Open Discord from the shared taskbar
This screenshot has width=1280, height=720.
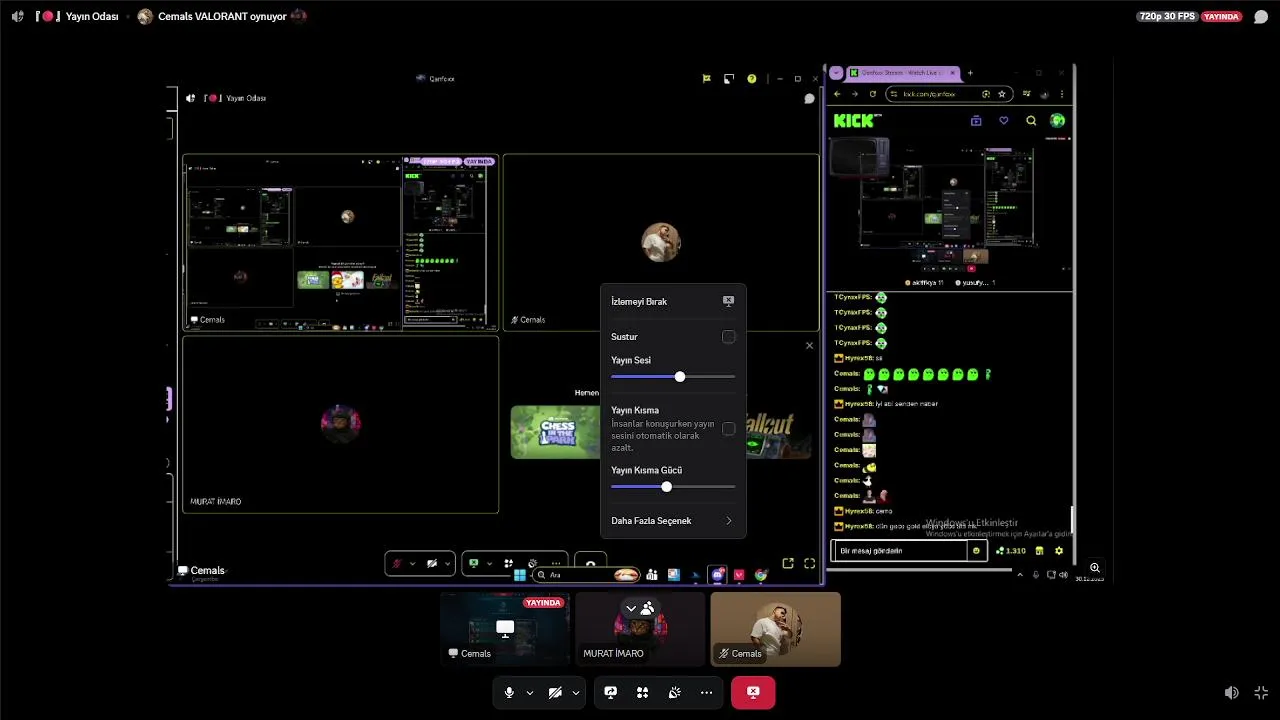717,575
